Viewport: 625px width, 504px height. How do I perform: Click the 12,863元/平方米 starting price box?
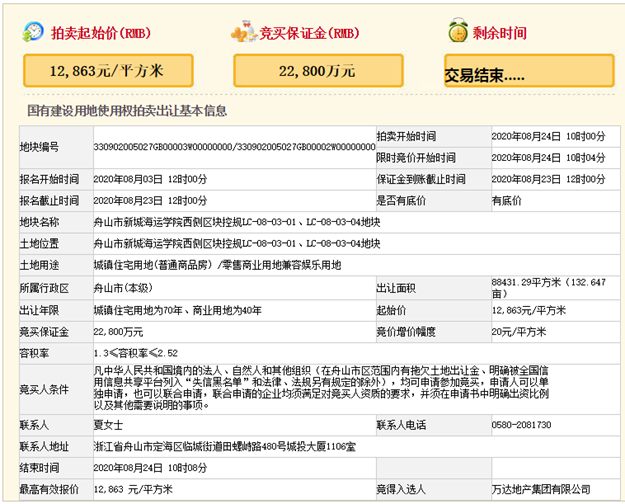(x=108, y=71)
